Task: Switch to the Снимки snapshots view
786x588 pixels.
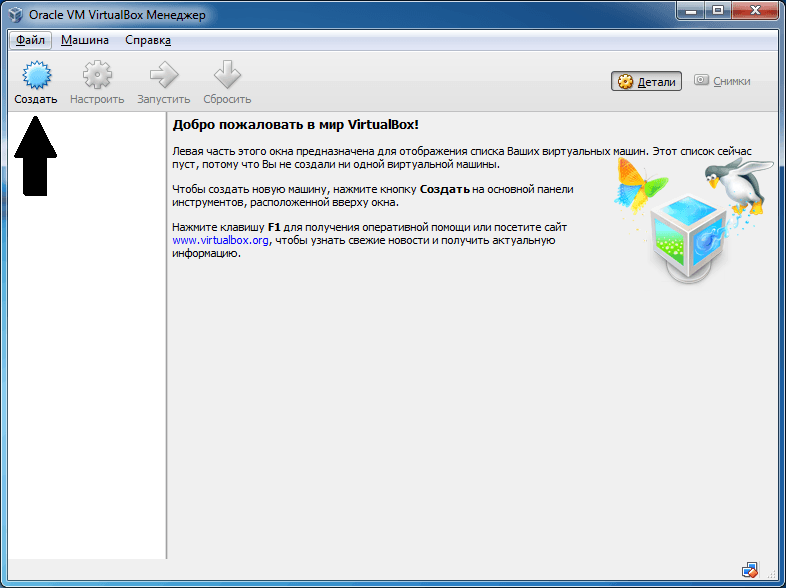Action: pyautogui.click(x=722, y=81)
